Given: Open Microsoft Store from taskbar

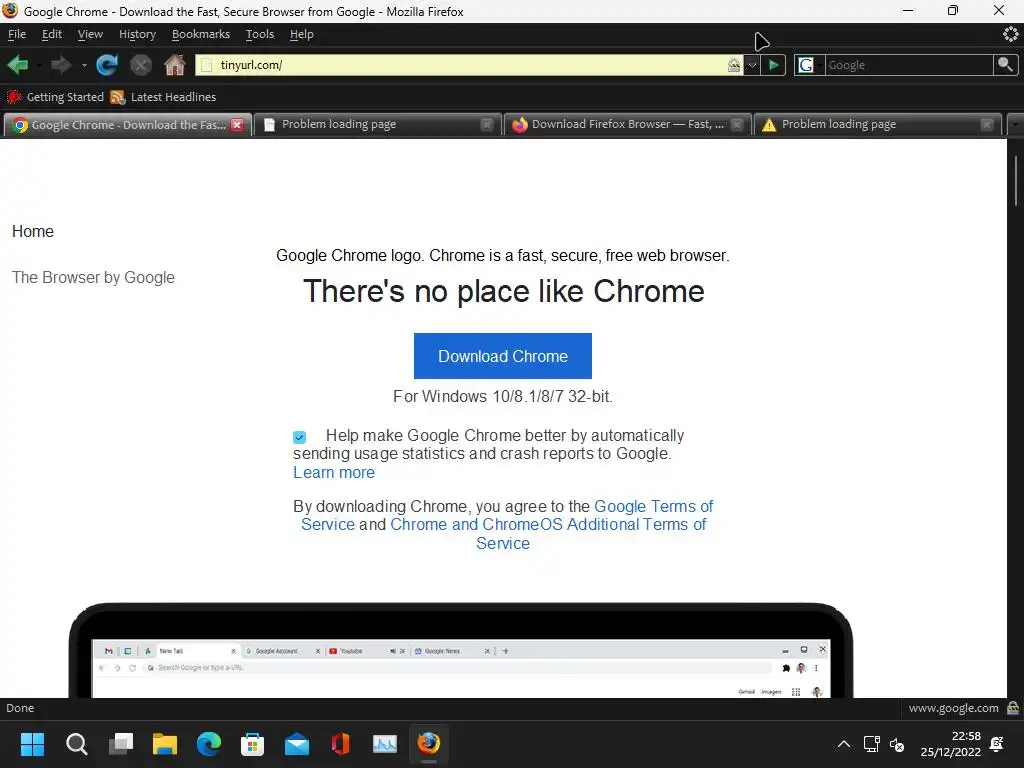Looking at the screenshot, I should tap(253, 744).
